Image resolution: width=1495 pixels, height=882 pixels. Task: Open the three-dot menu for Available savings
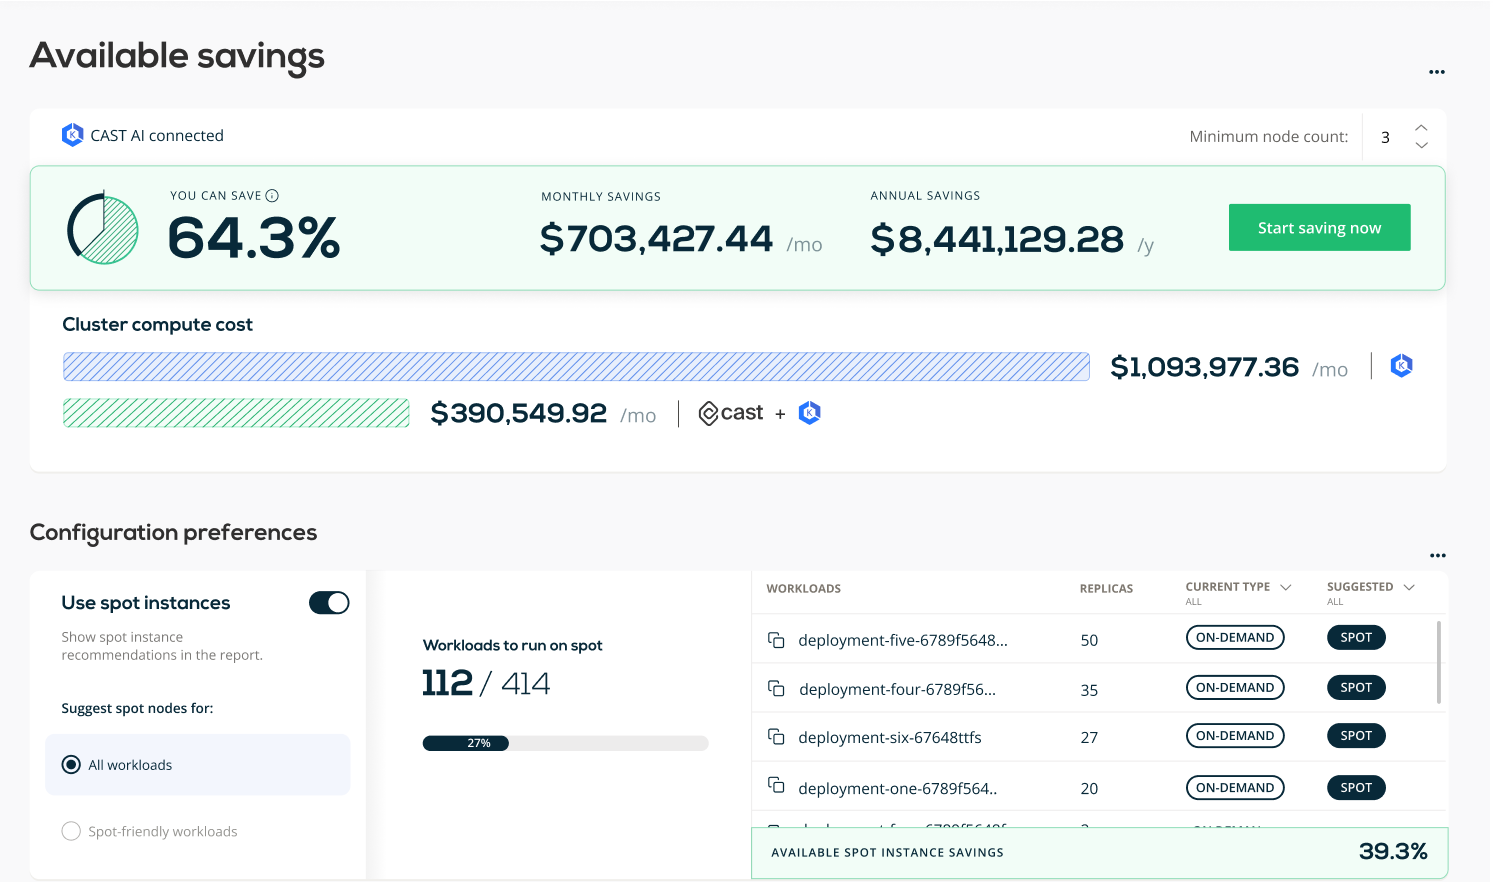1436,72
